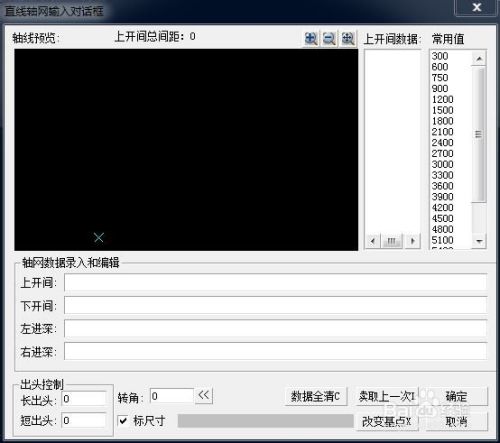Select 3300 in the common values list

coord(443,175)
